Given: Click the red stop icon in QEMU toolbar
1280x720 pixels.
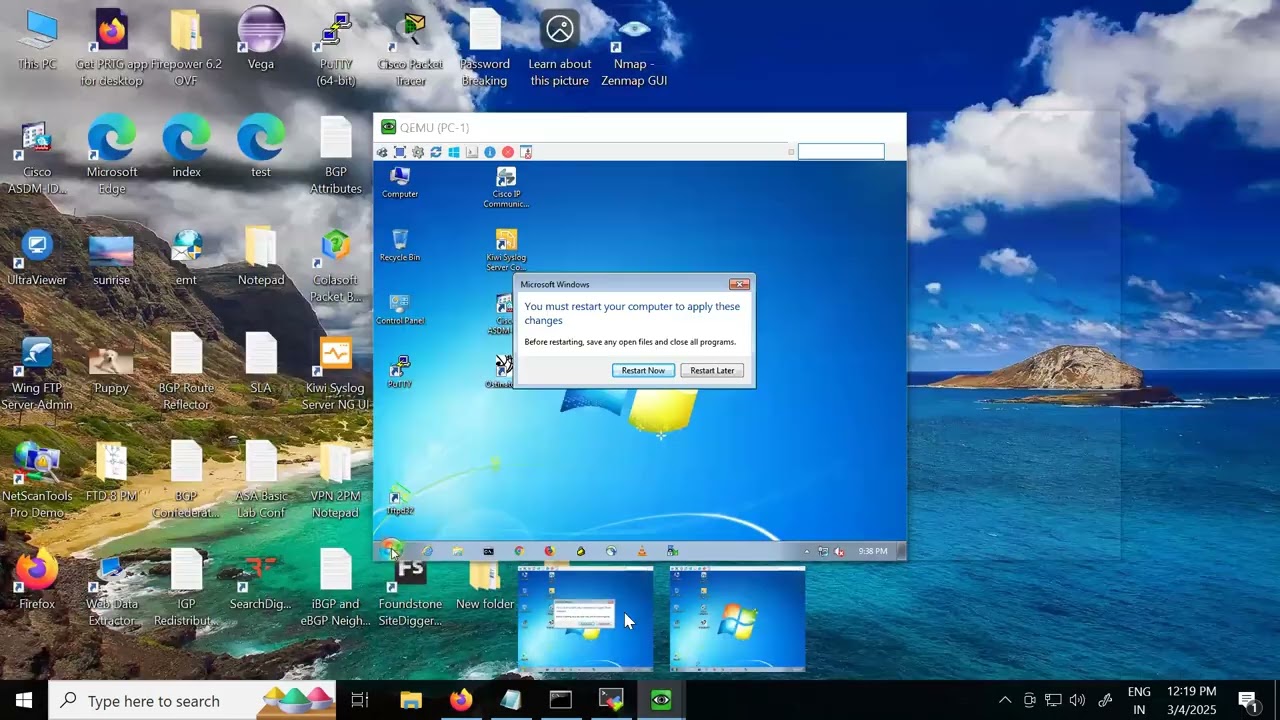Looking at the screenshot, I should click(508, 152).
